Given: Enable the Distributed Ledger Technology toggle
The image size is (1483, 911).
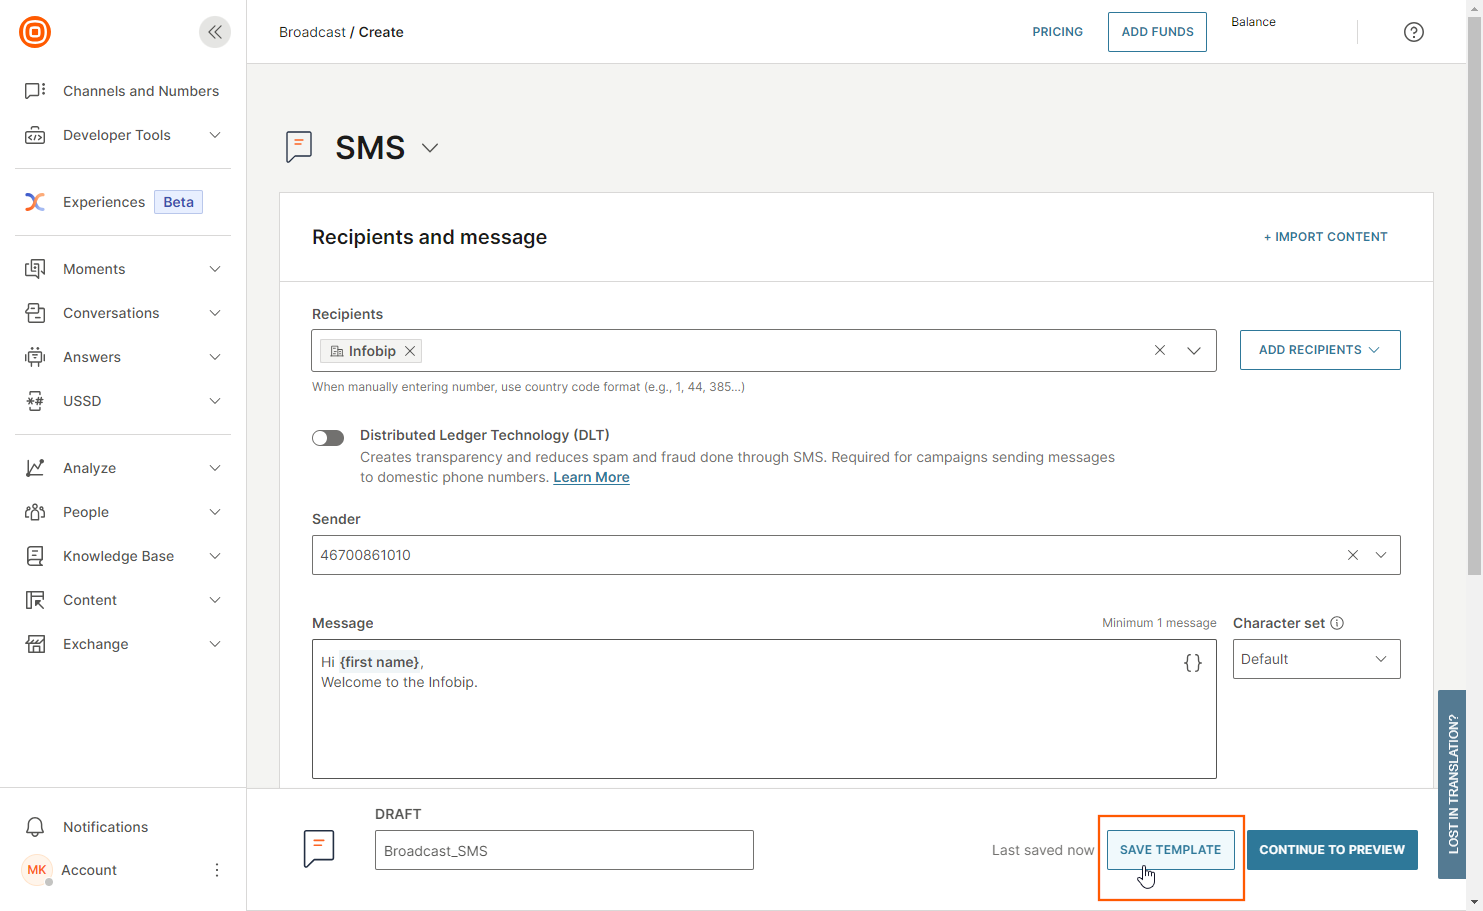Looking at the screenshot, I should click(328, 438).
